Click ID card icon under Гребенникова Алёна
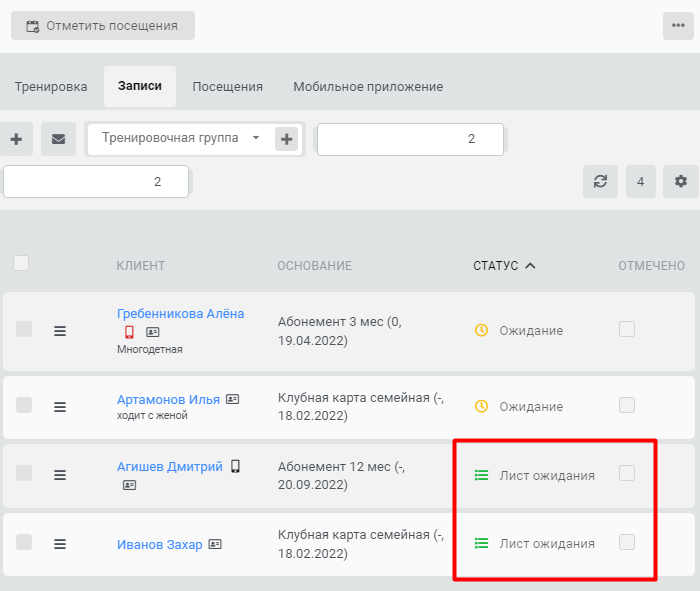 click(153, 332)
